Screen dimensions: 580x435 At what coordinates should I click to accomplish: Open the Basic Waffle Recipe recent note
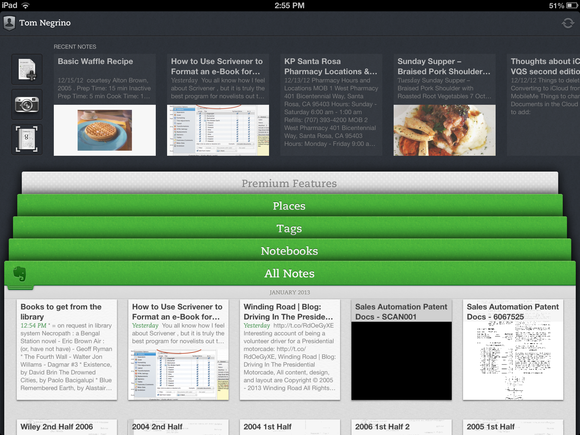click(105, 105)
